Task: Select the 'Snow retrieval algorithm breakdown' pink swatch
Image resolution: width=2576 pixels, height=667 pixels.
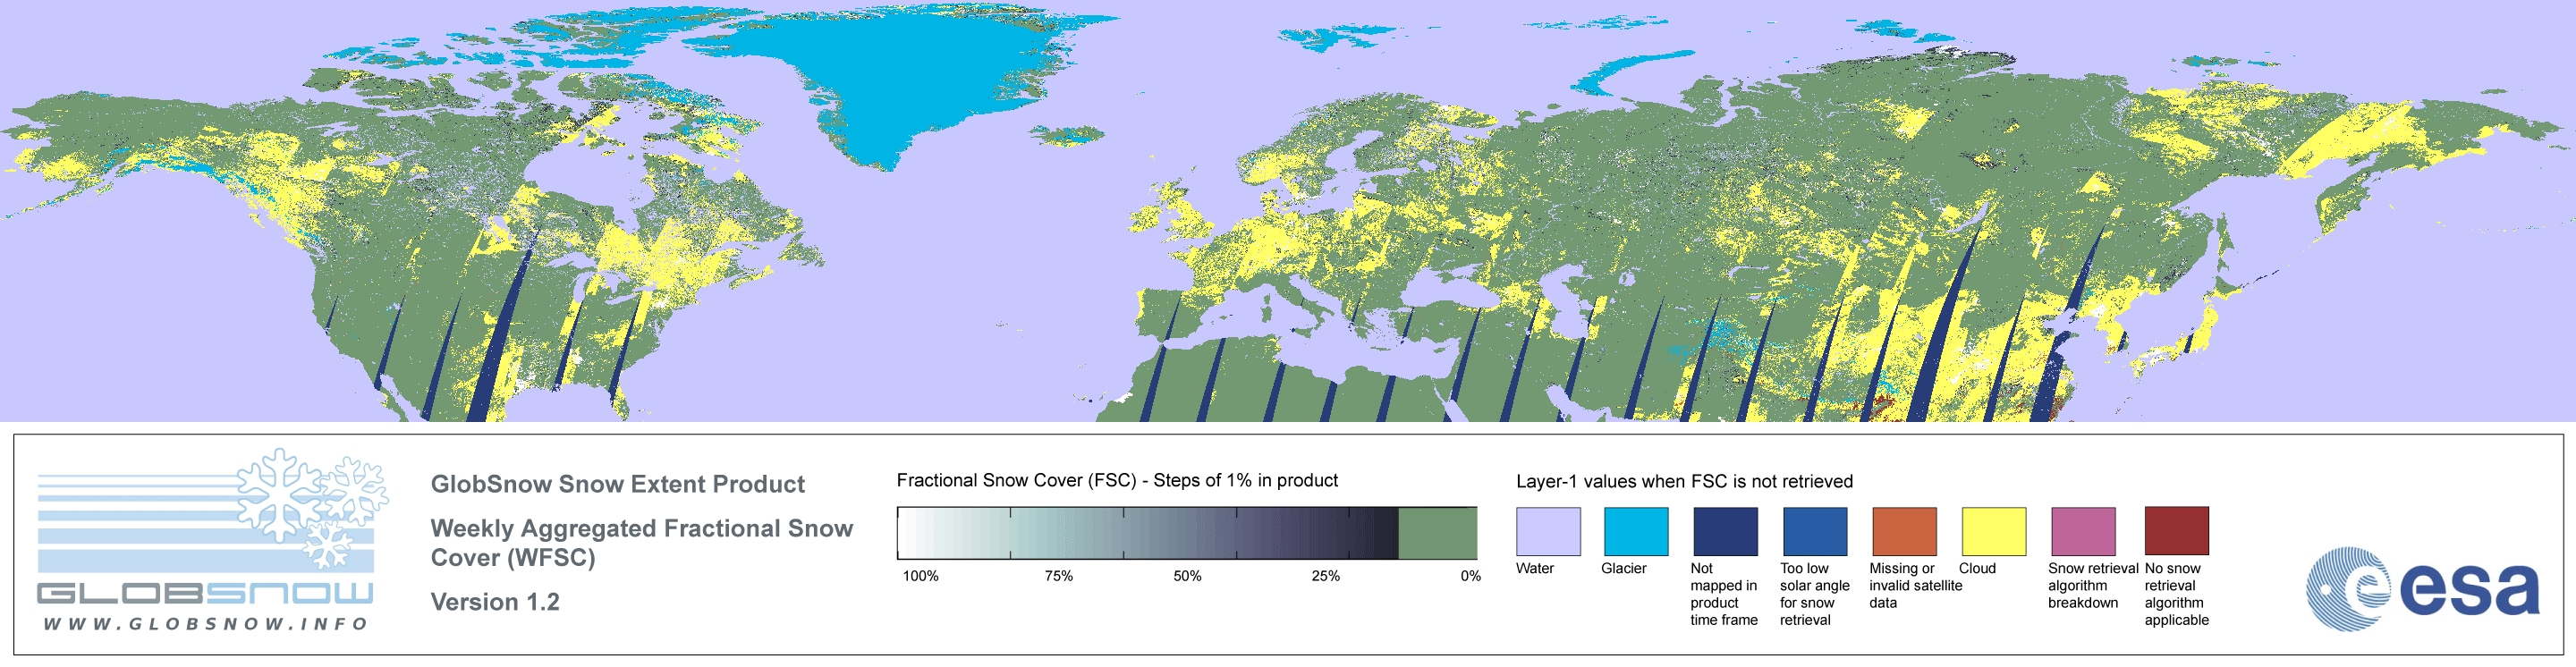Action: point(2083,531)
